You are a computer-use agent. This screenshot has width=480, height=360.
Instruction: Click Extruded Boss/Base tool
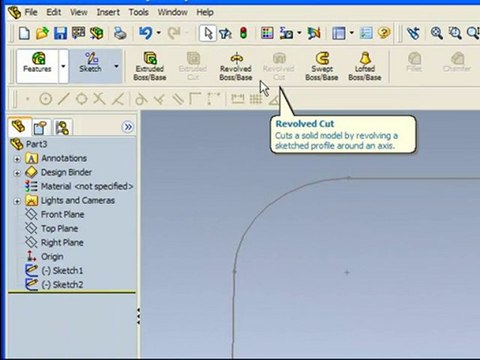(150, 66)
